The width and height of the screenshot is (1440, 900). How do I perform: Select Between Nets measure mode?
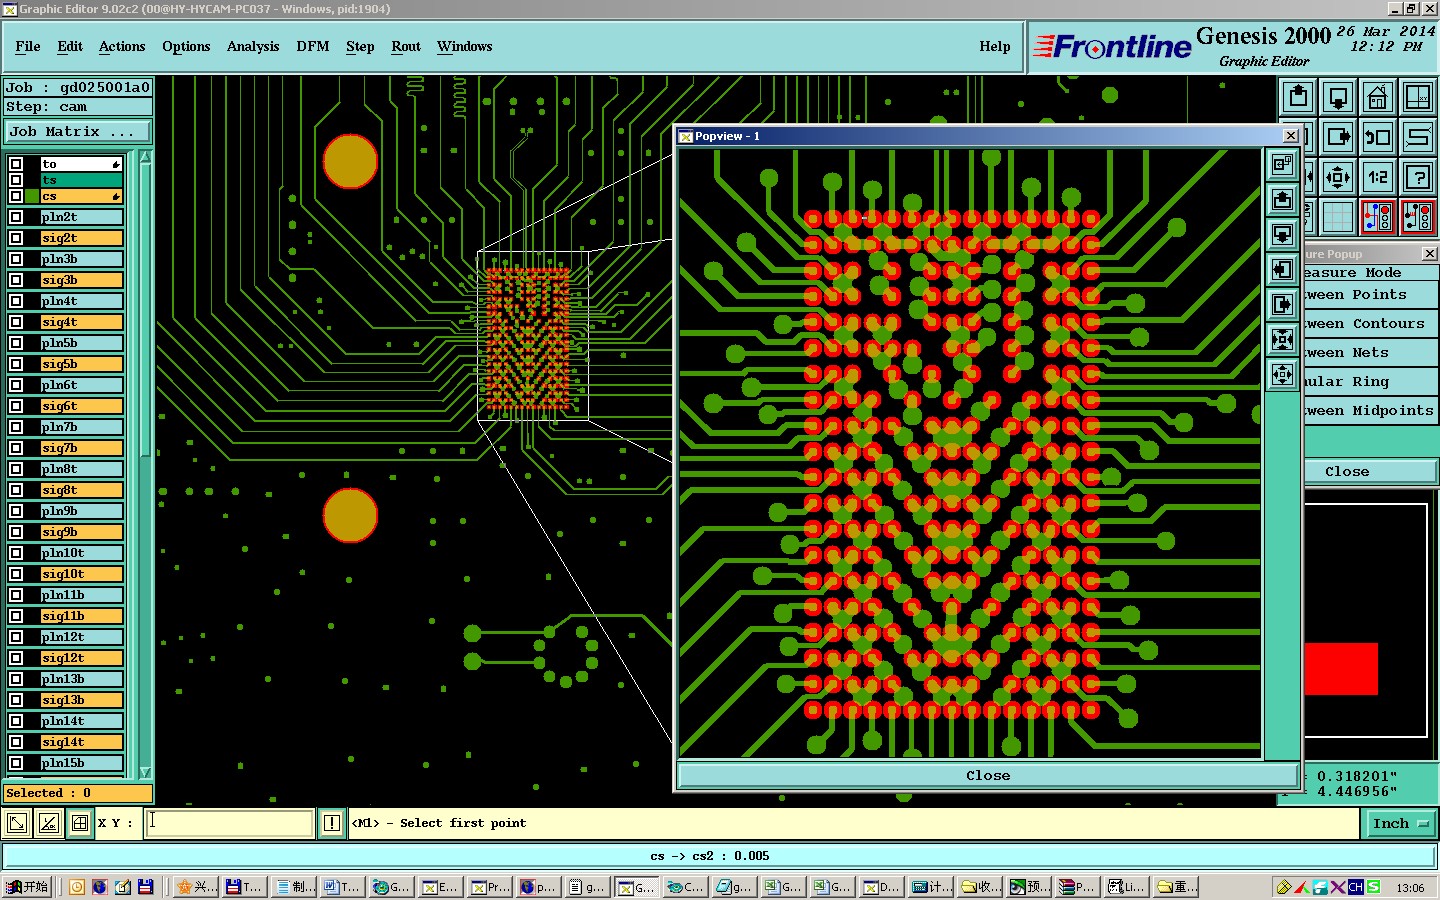click(x=1370, y=353)
